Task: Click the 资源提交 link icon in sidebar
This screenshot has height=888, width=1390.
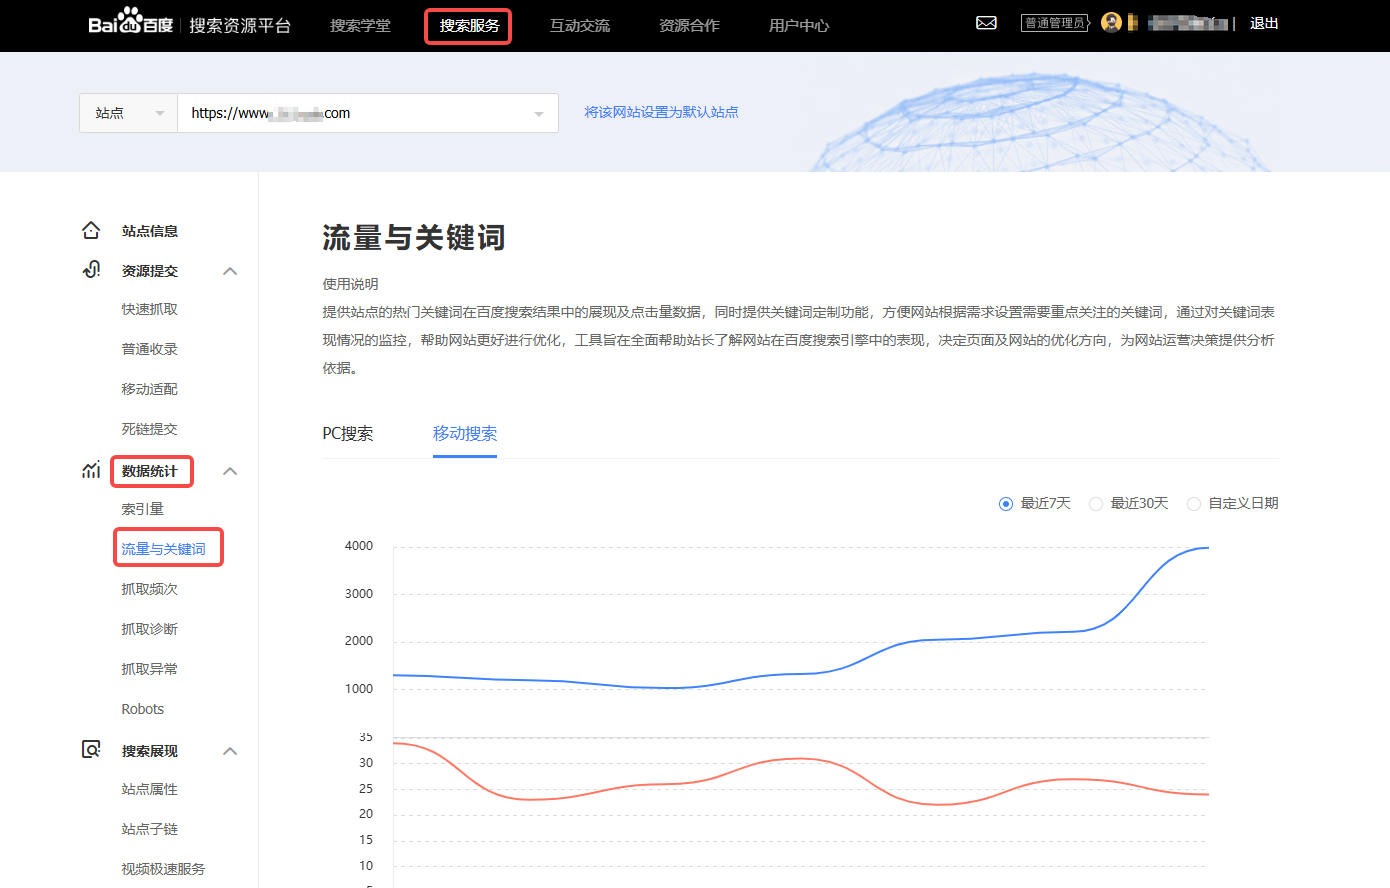Action: (x=90, y=269)
